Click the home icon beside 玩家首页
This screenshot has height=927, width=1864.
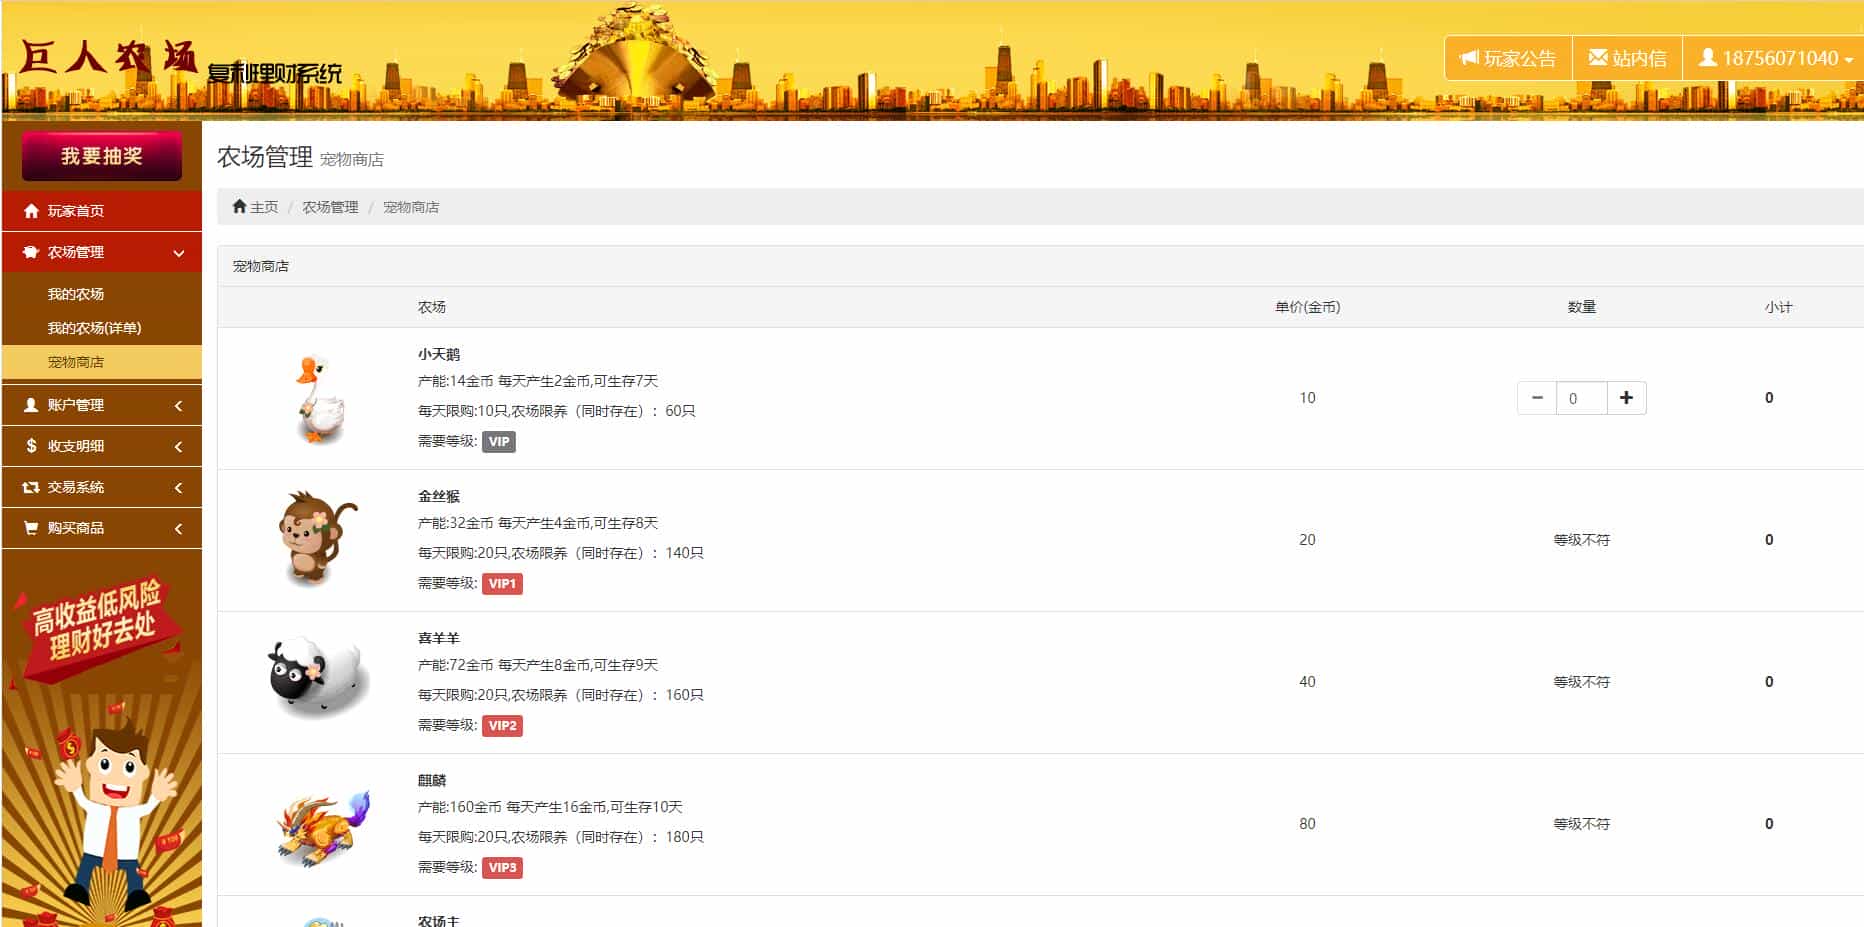pyautogui.click(x=31, y=211)
